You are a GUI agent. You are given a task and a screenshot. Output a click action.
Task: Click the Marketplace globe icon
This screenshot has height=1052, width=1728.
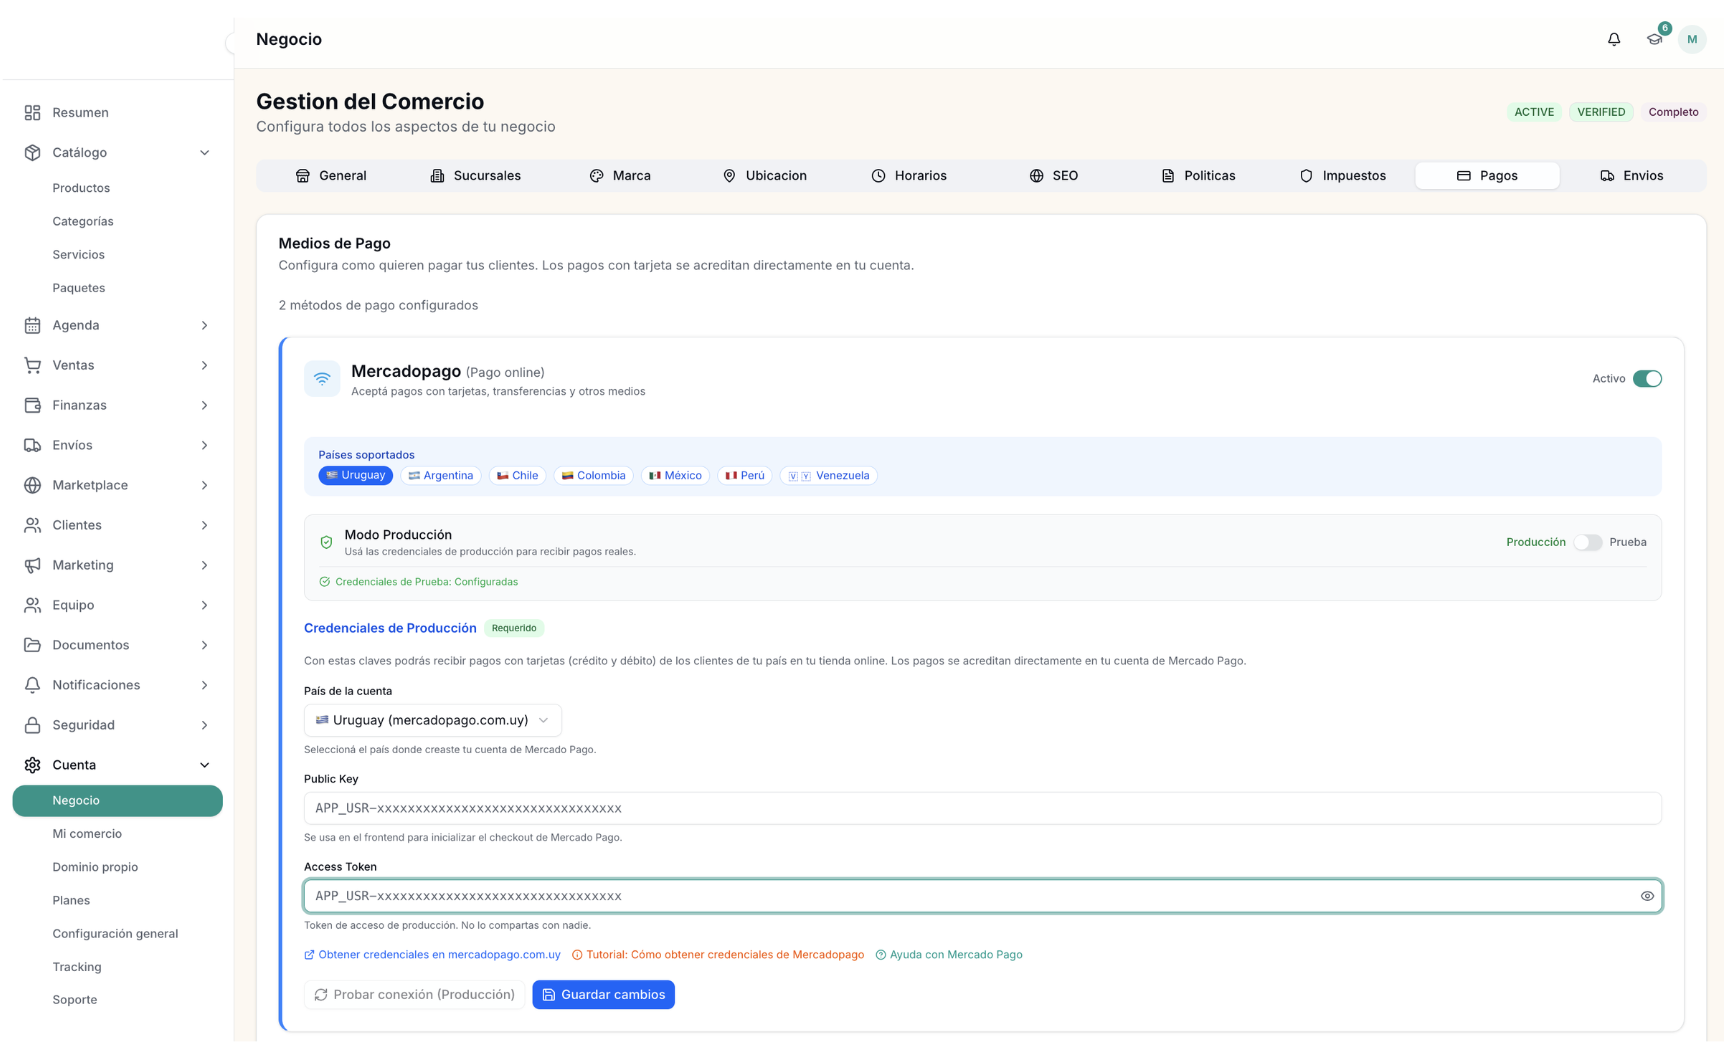(32, 485)
